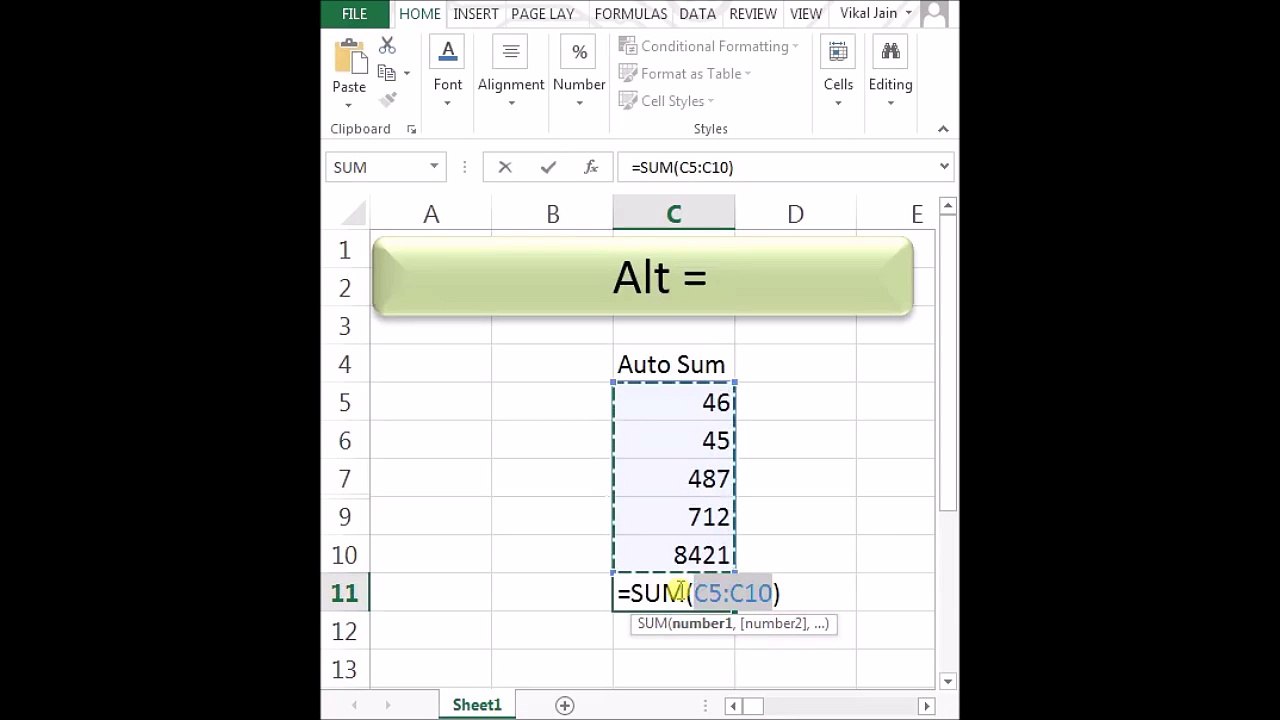Click cell containing 487
This screenshot has height=720, width=1280.
tap(674, 478)
